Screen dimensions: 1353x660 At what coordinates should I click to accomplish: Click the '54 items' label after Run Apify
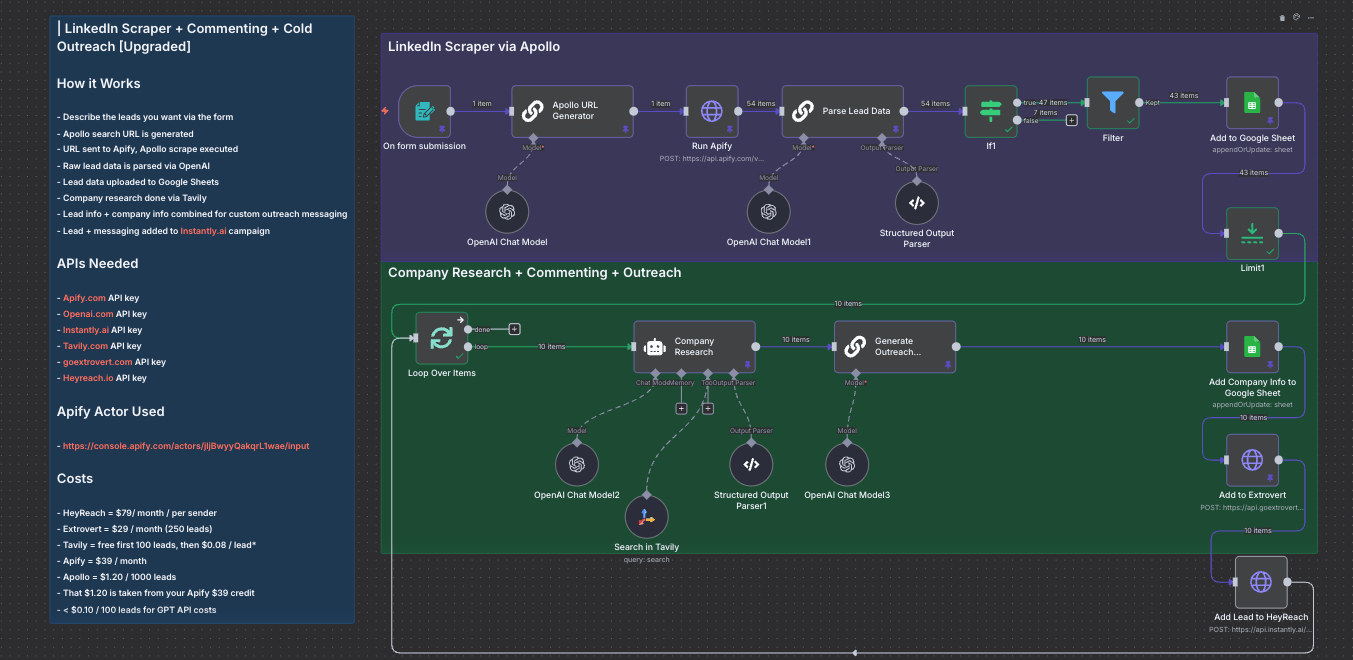761,104
